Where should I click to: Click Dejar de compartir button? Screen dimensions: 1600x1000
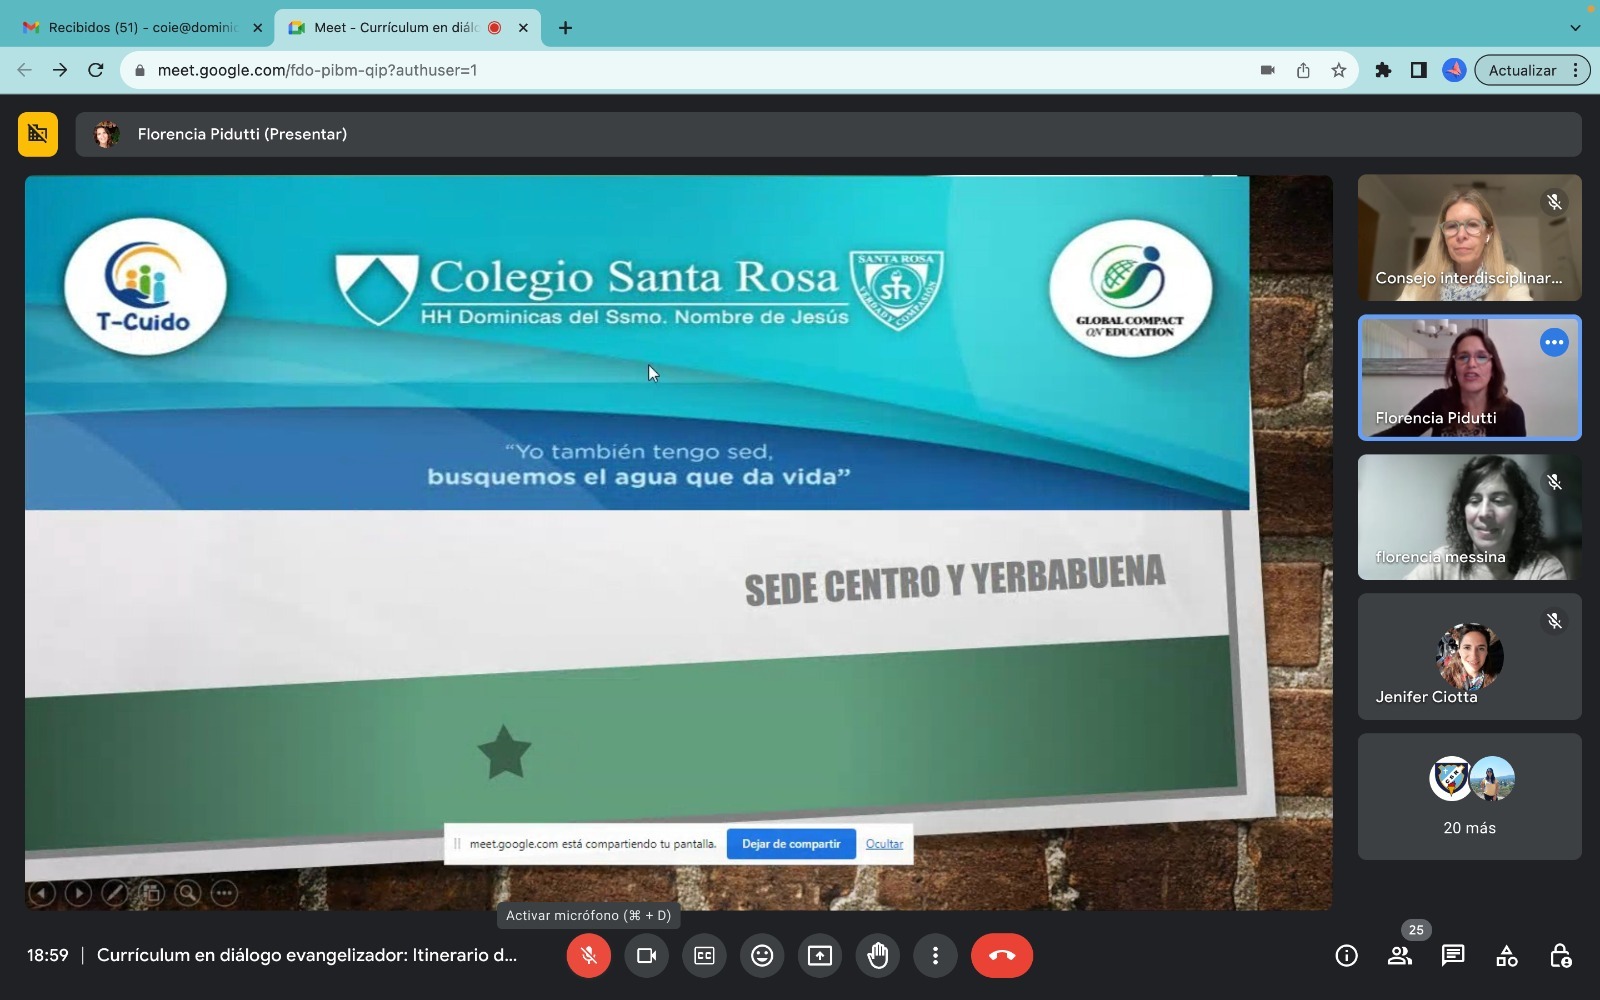(x=791, y=844)
